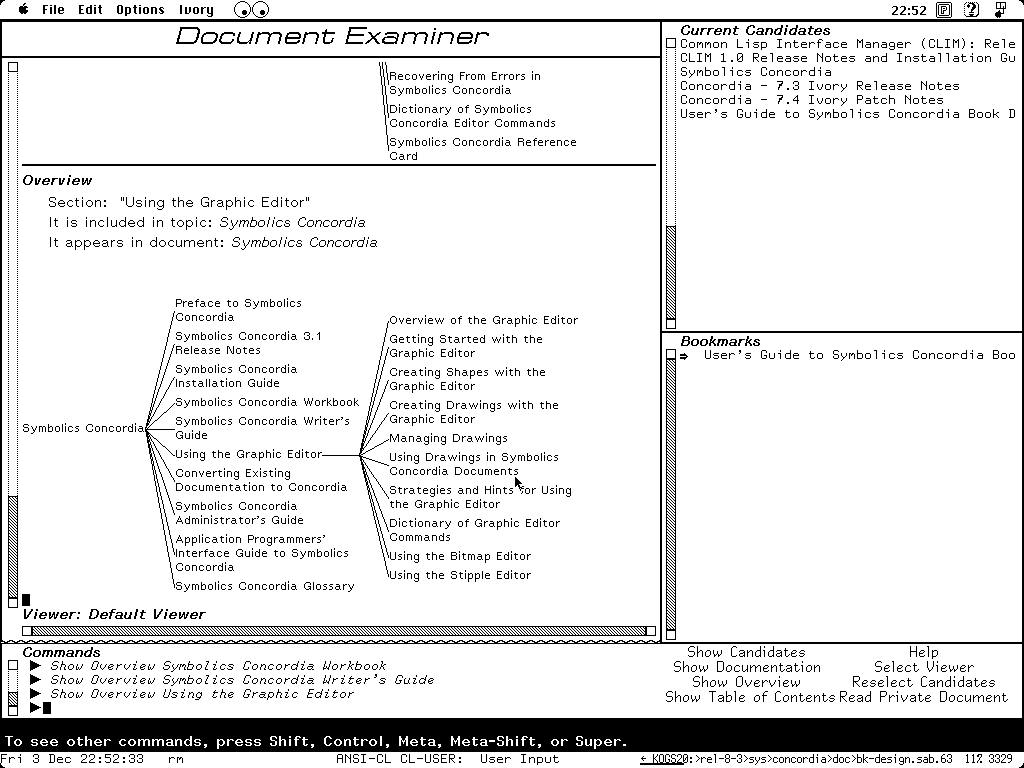Open the Options menu
The width and height of the screenshot is (1024, 768).
tap(140, 10)
